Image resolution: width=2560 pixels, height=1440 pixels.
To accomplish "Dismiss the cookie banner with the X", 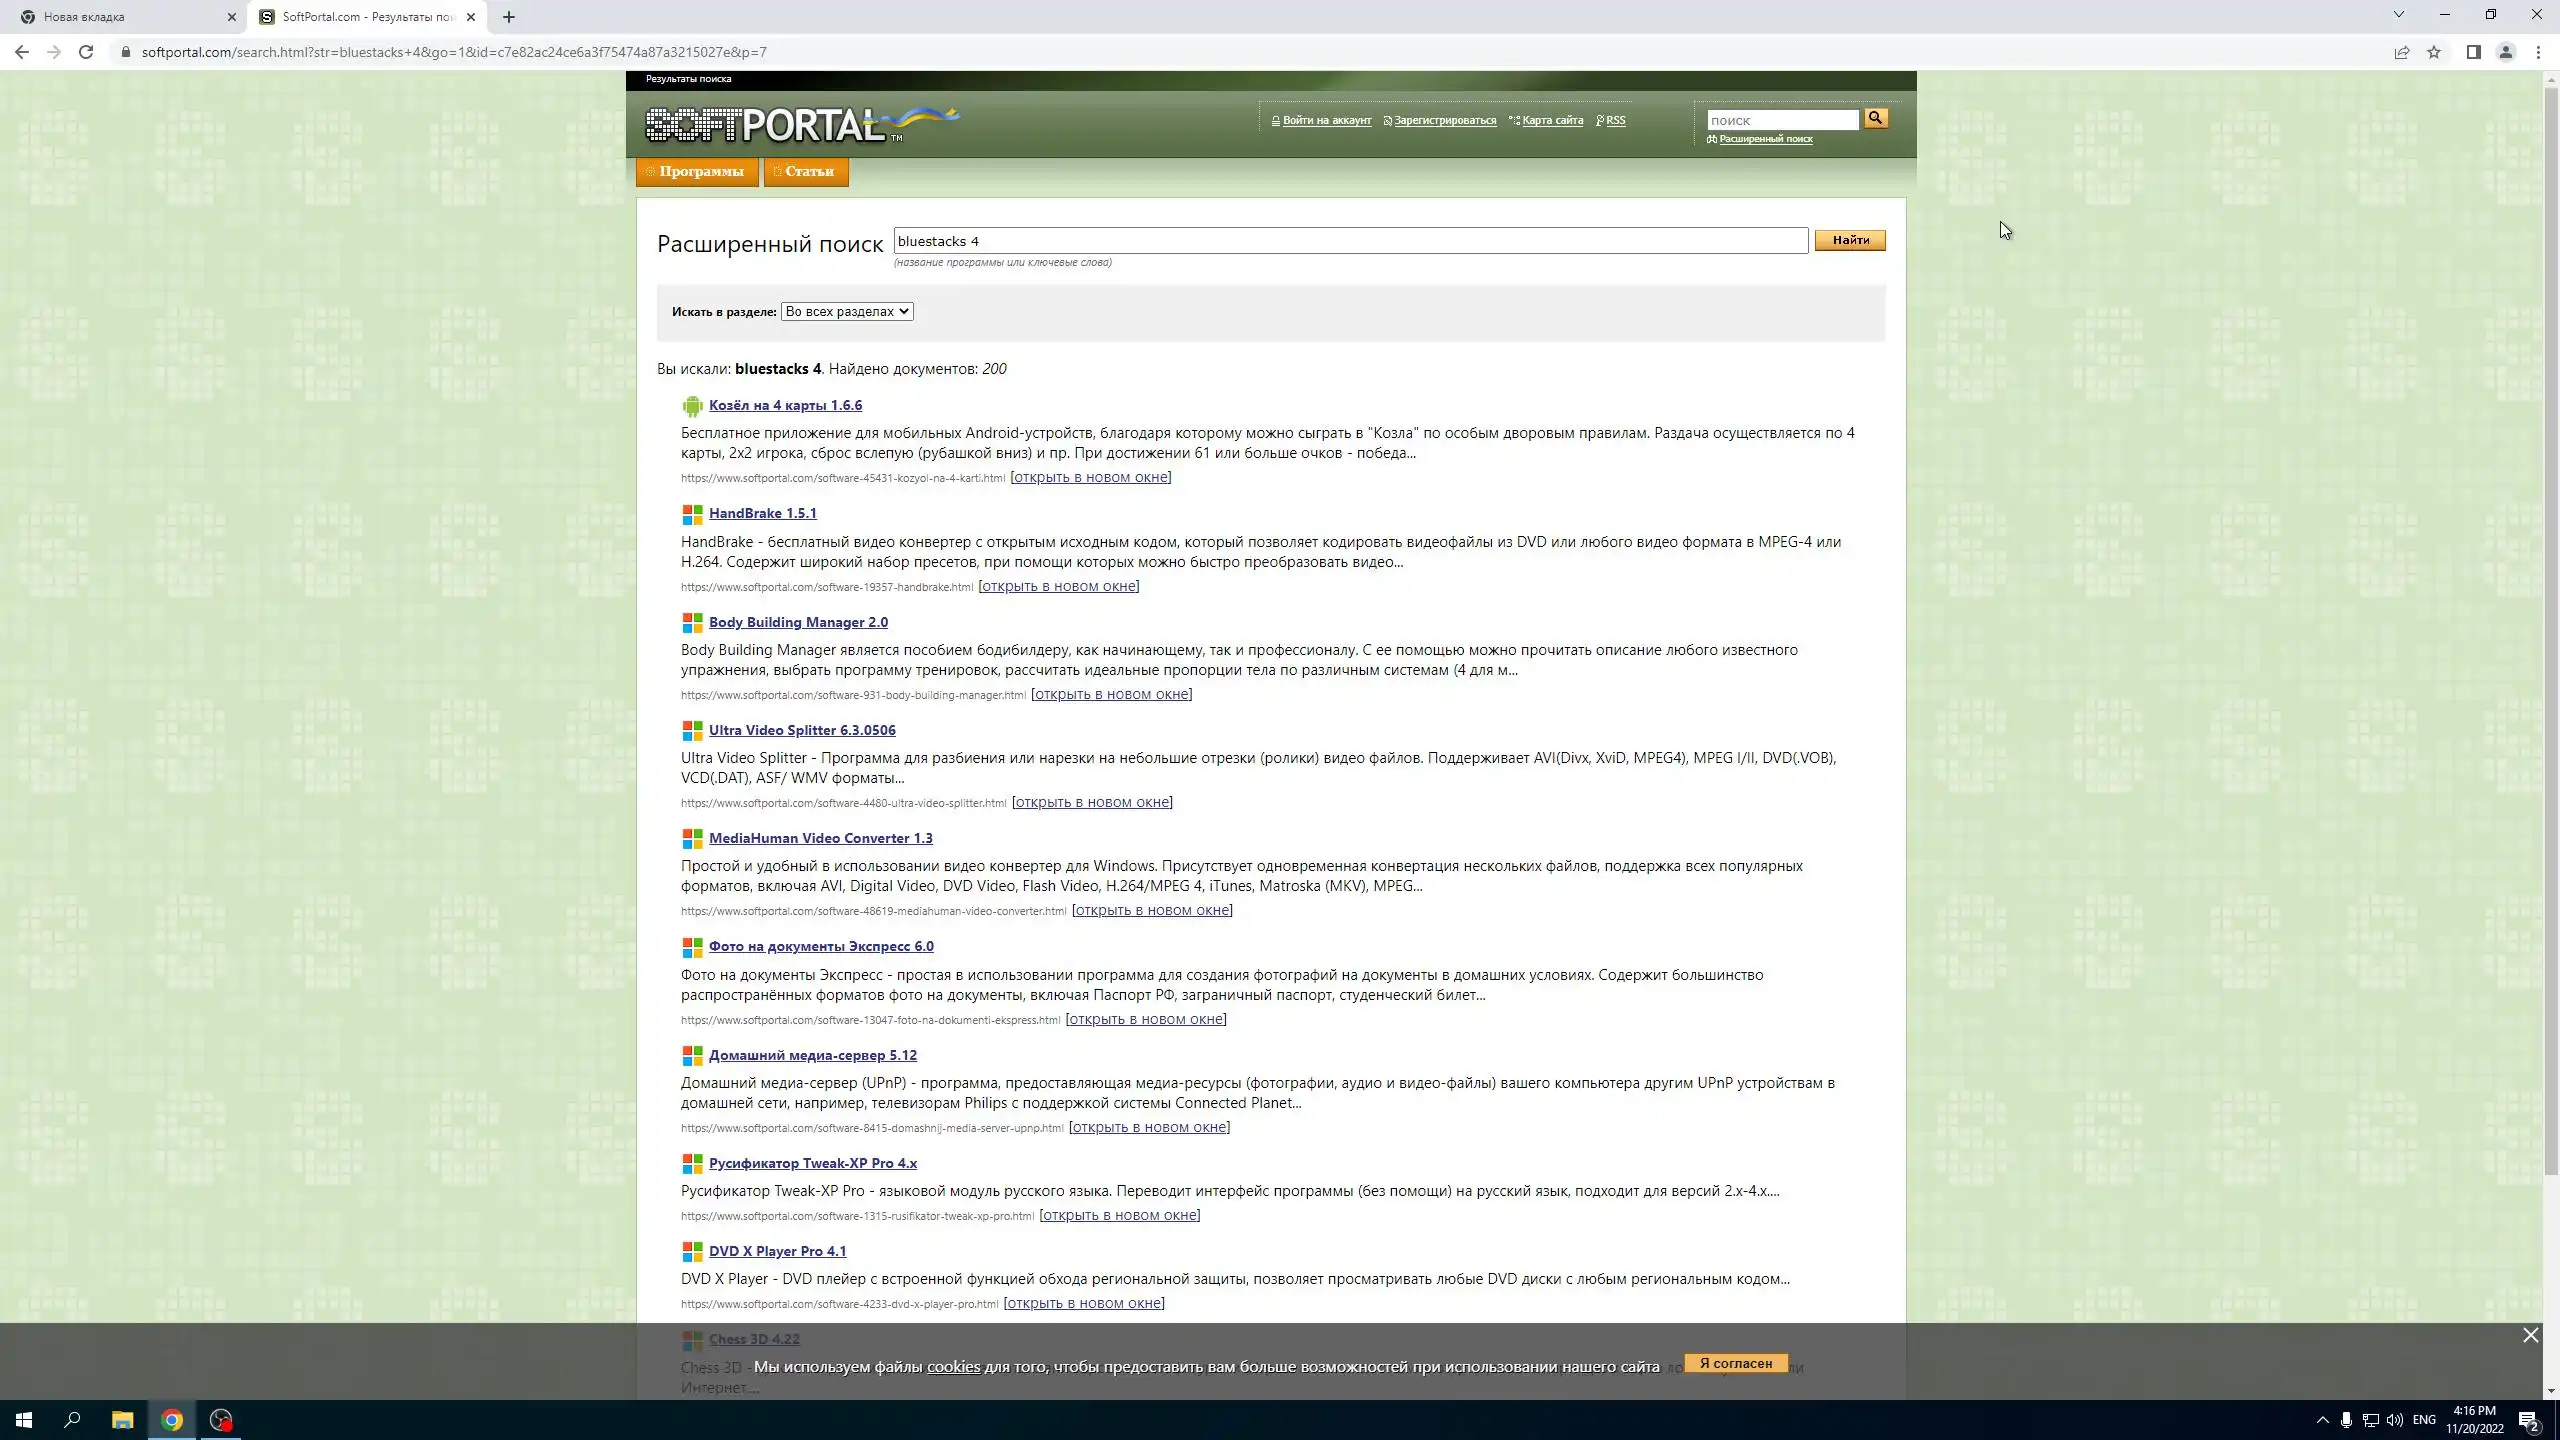I will tap(2530, 1336).
